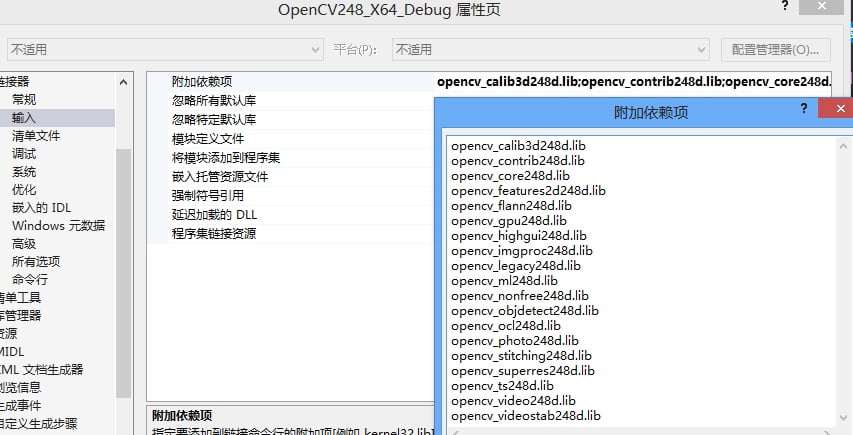Screen dimensions: 853x435
Task: Select 优化 in the linker tree
Action: click(x=24, y=189)
